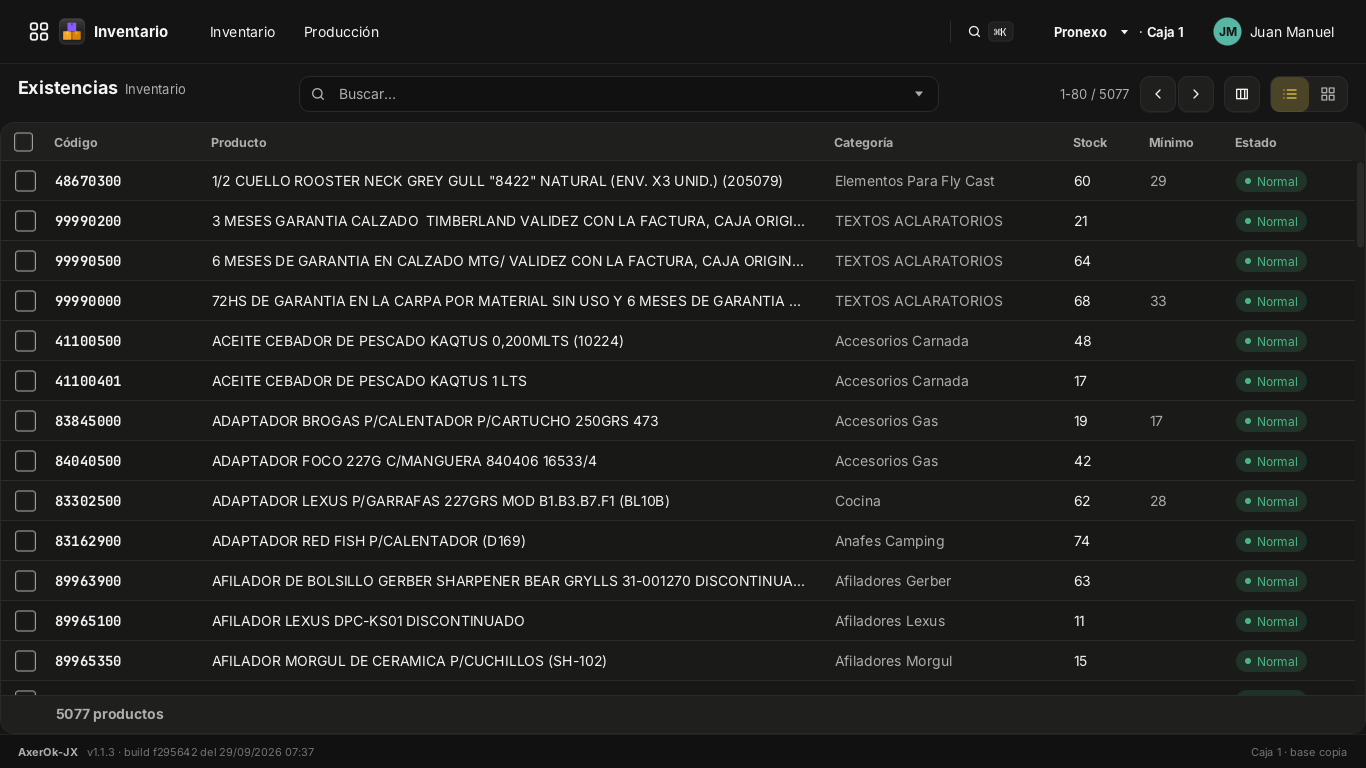Click the Inventario breadcrumb next to Existencias
The width and height of the screenshot is (1366, 768).
pos(155,89)
